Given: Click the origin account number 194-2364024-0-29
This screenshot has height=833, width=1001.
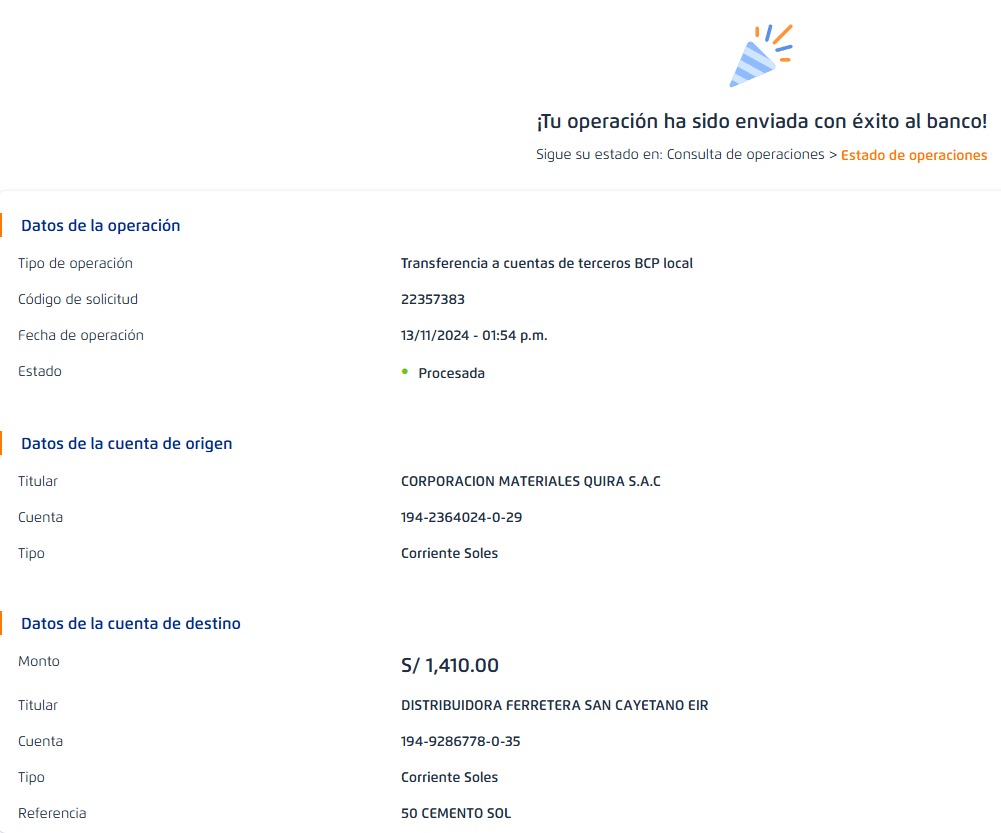Looking at the screenshot, I should tap(461, 518).
